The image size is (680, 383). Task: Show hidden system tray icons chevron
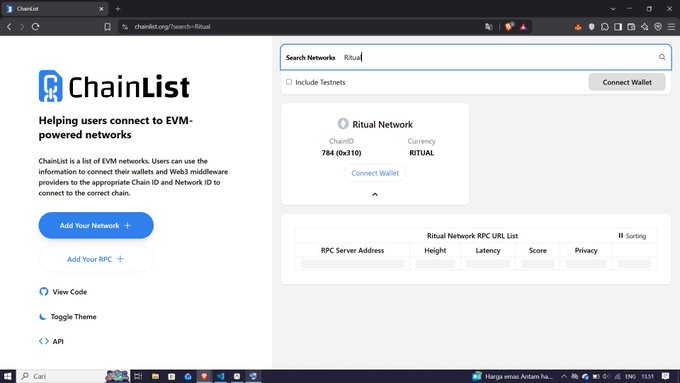point(564,376)
